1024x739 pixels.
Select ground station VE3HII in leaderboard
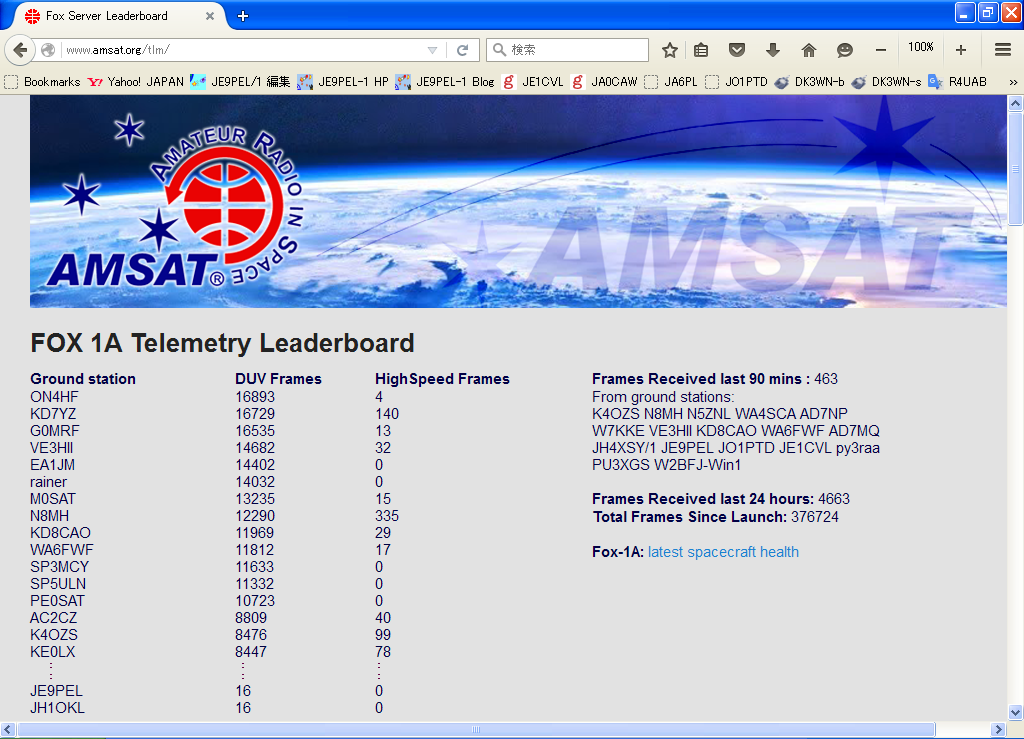(52, 448)
